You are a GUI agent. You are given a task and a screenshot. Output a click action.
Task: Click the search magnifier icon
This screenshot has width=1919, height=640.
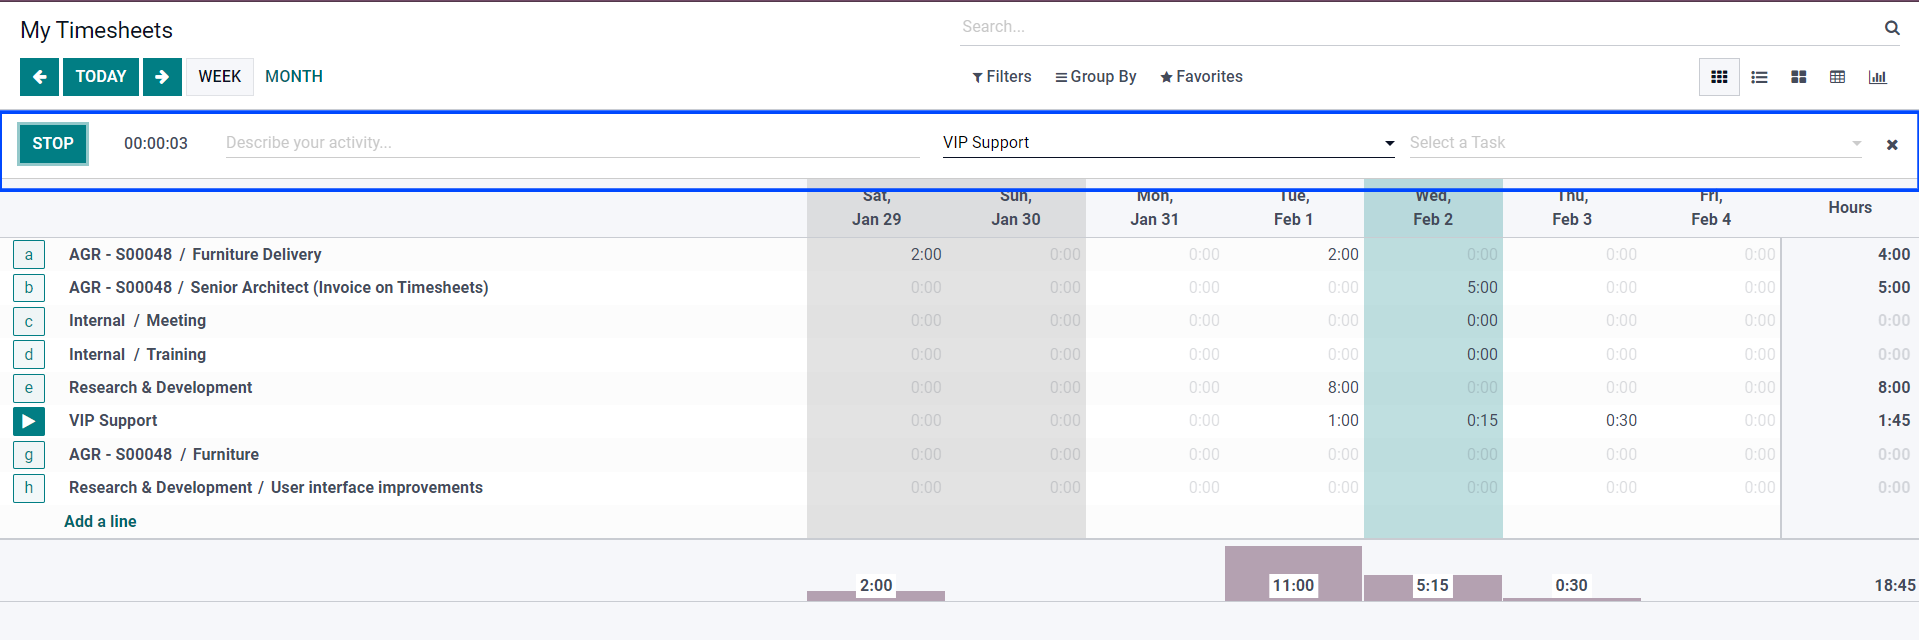click(1892, 27)
